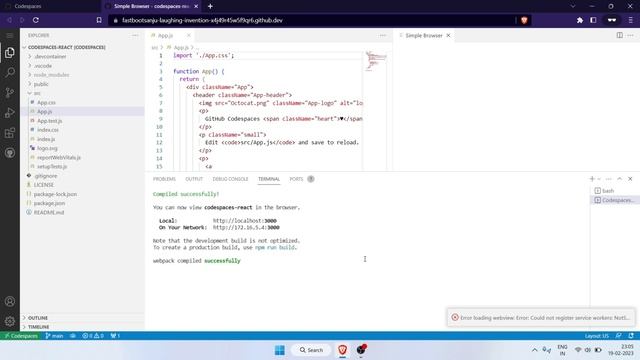Show the Brave sidebar panel icon
This screenshot has width=640, height=360.
593,20
